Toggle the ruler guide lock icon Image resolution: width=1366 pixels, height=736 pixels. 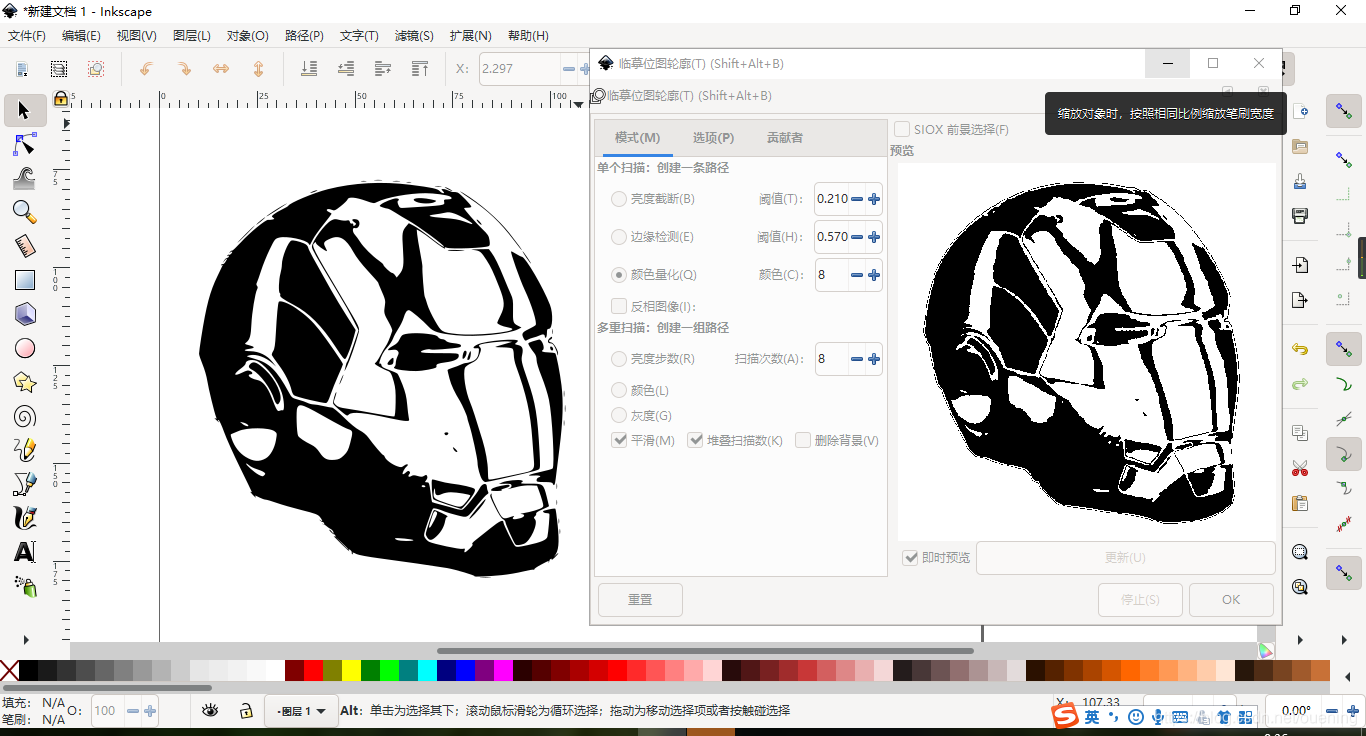(61, 98)
